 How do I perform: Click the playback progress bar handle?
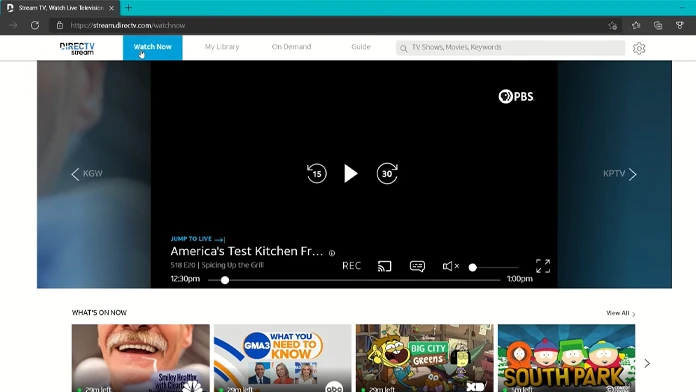point(225,280)
